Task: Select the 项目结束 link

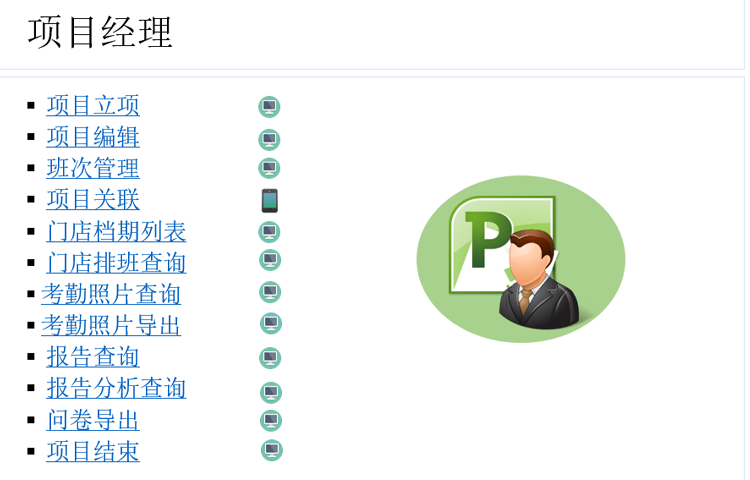Action: 93,451
